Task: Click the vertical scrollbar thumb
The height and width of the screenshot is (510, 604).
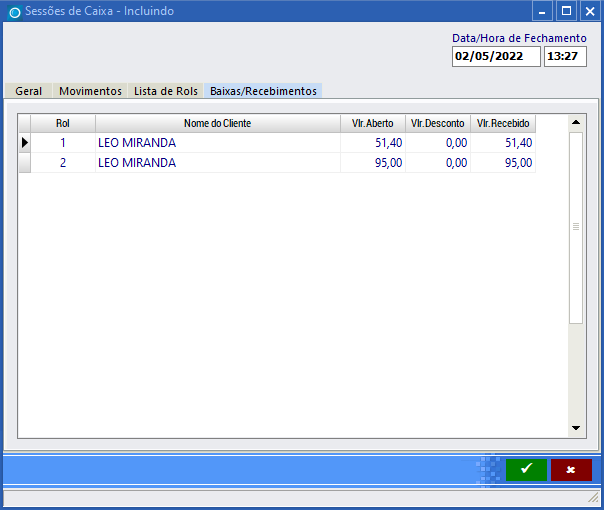Action: click(x=575, y=227)
